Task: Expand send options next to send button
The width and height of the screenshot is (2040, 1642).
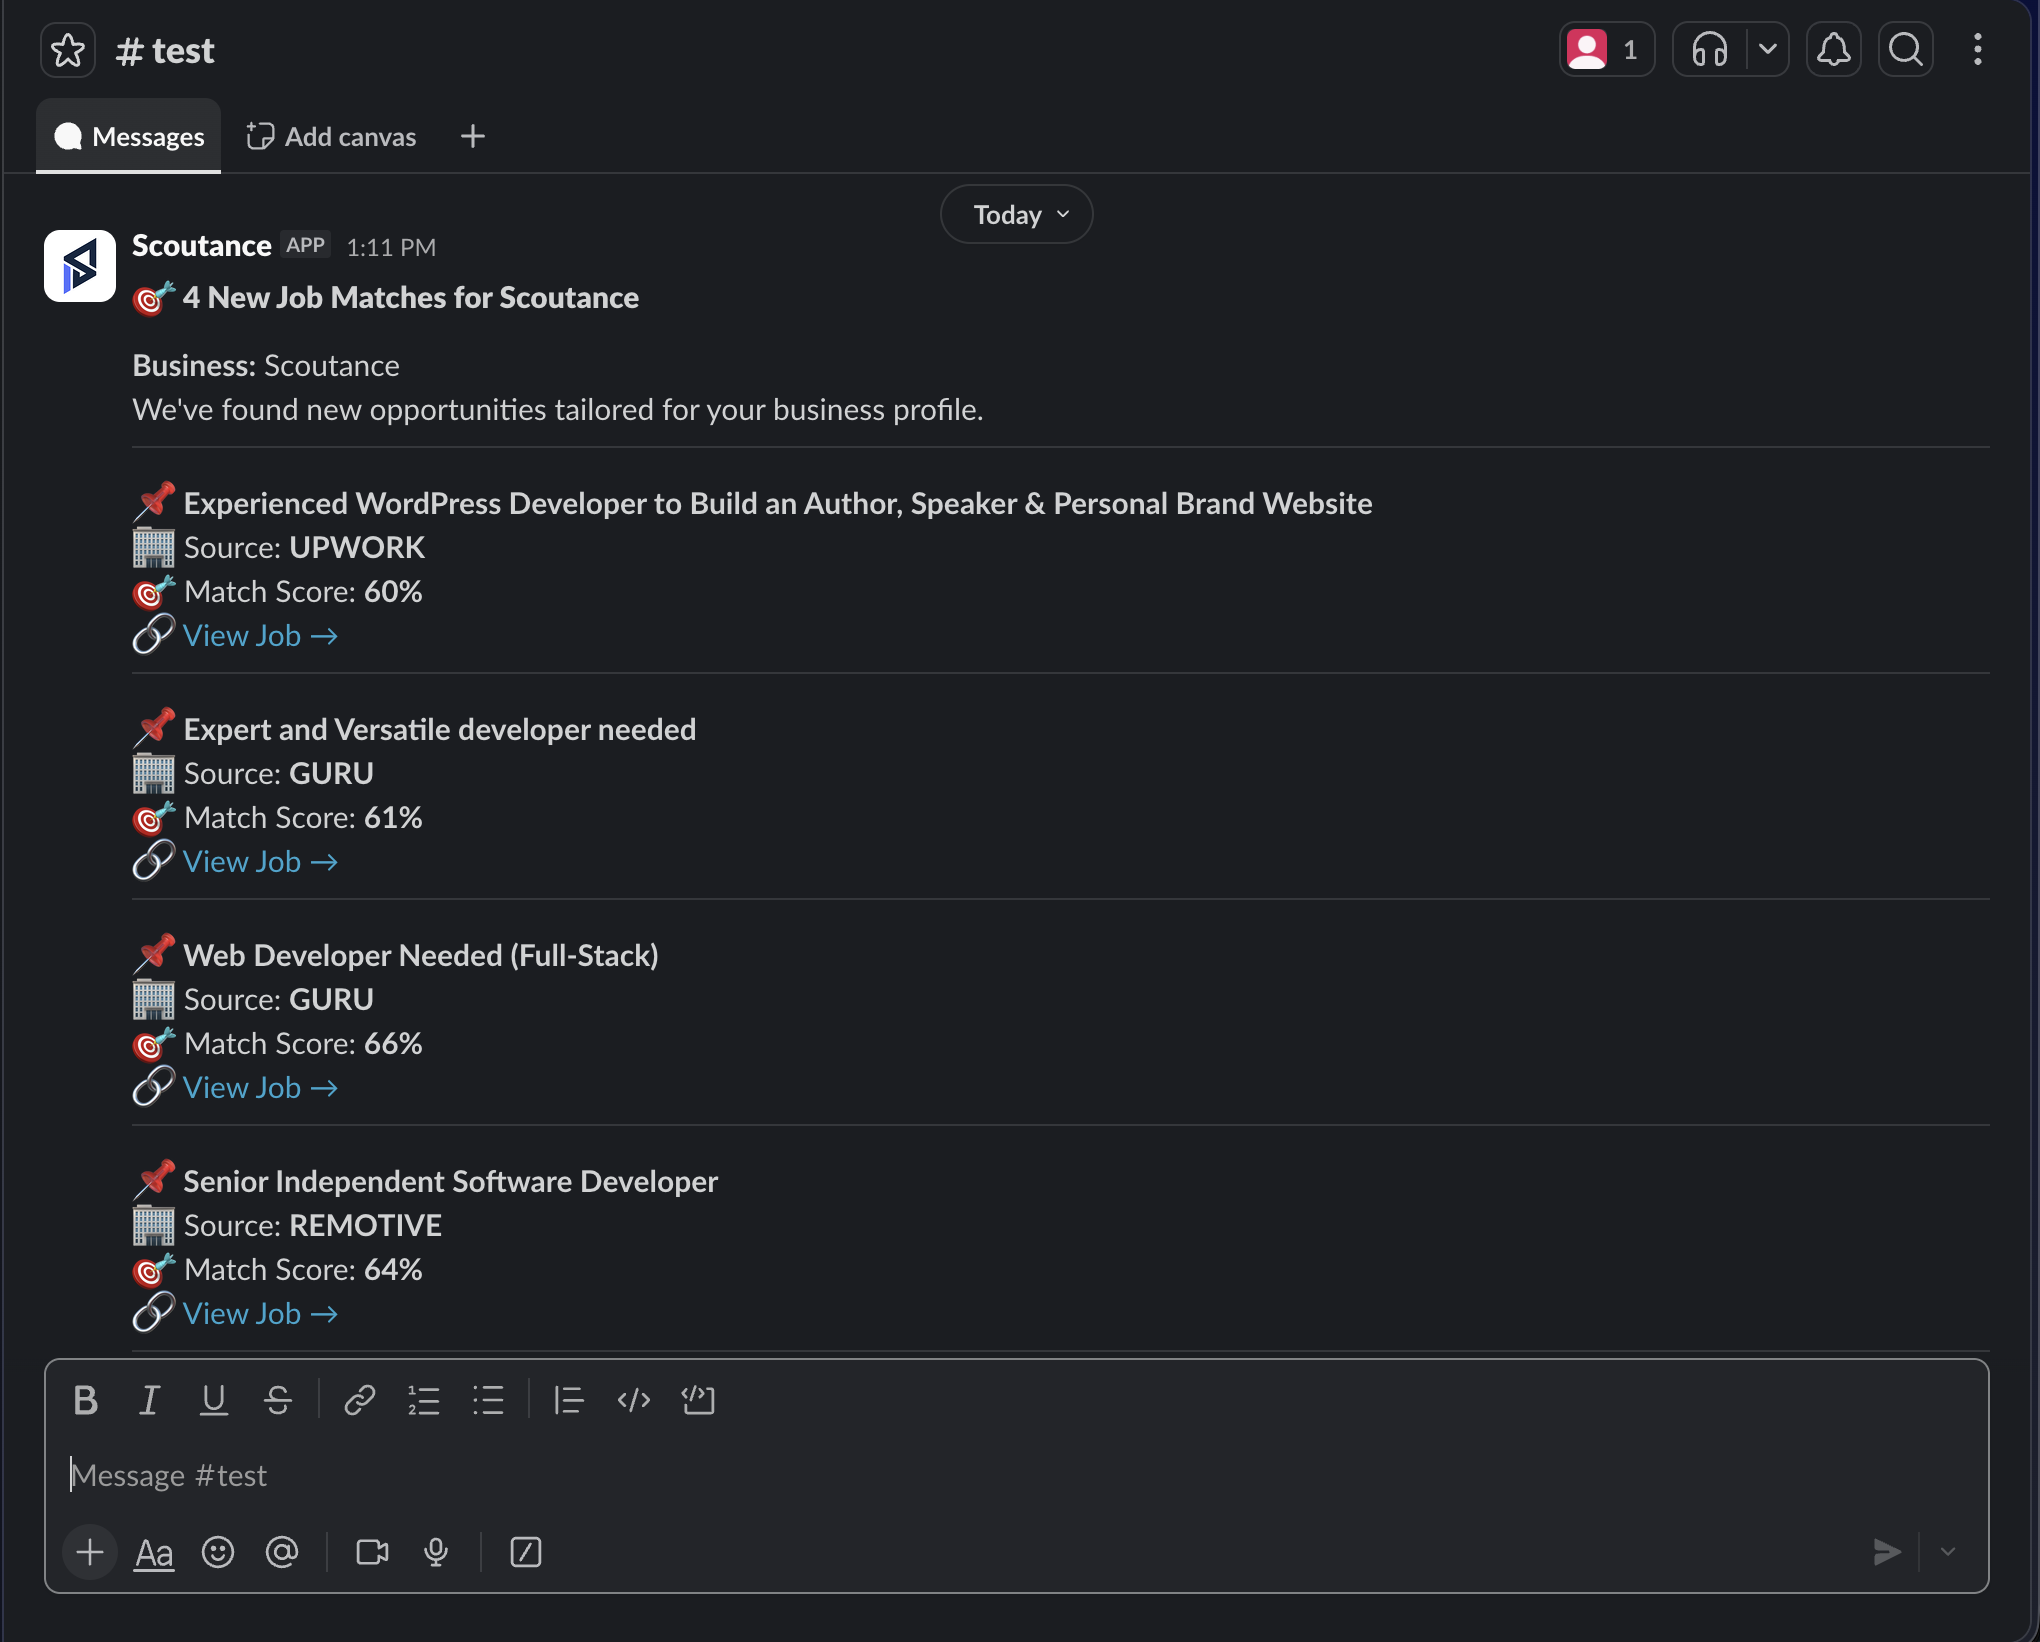Action: 1948,1552
